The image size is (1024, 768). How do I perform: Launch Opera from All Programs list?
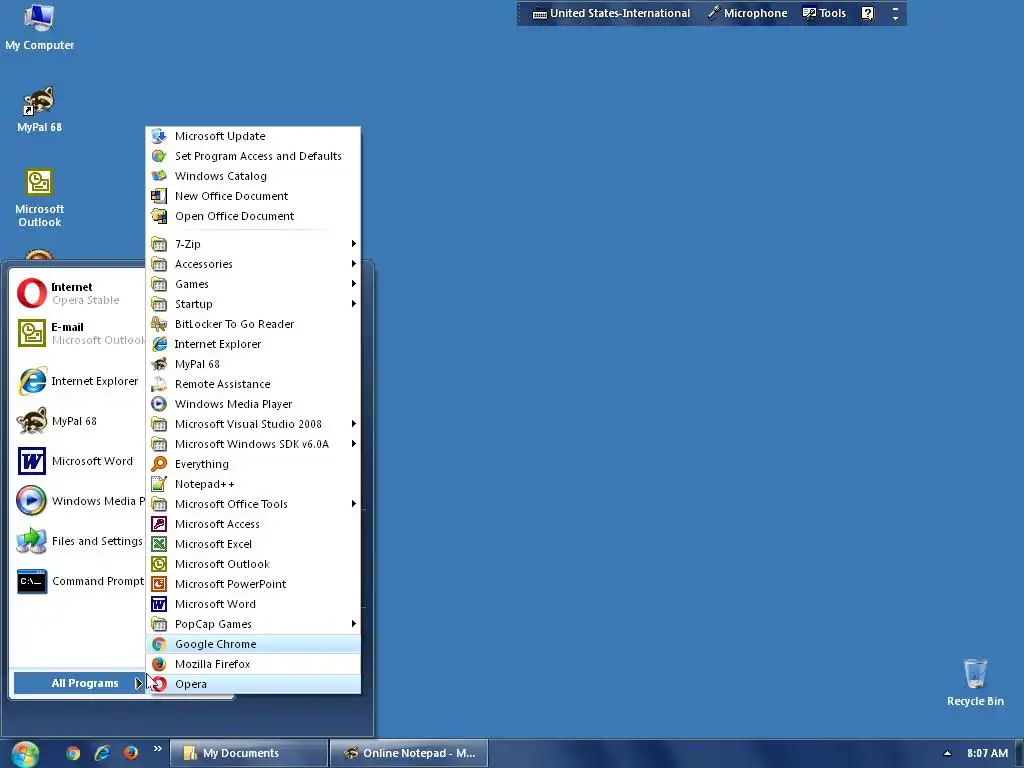coord(253,684)
